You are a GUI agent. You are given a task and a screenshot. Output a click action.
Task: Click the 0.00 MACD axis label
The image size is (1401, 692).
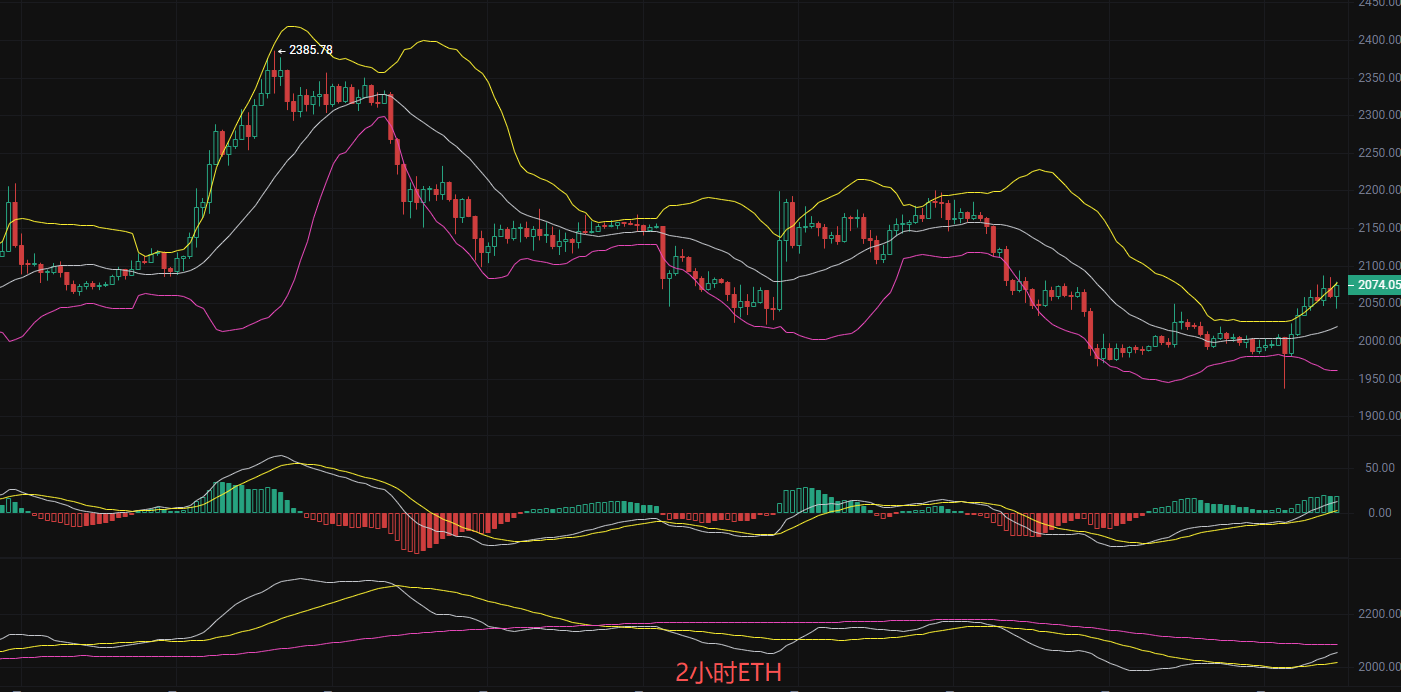(x=1380, y=513)
